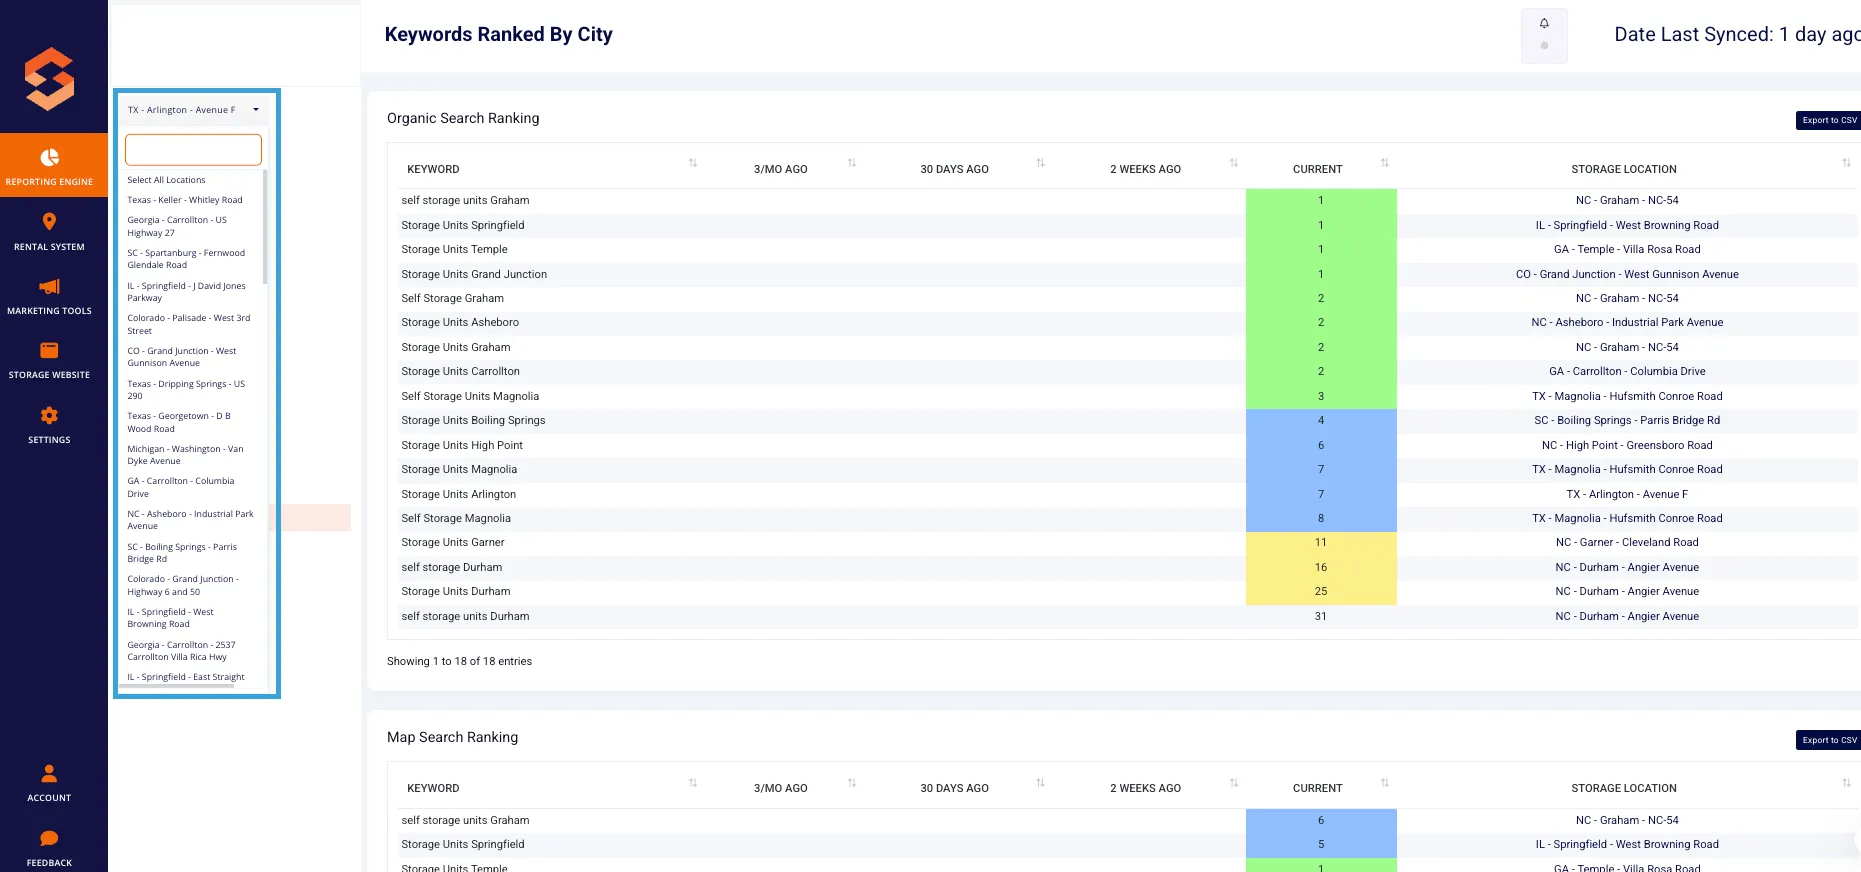The width and height of the screenshot is (1861, 872).
Task: Sort Organic table by 2 Weeks Ago
Action: coord(1233,163)
